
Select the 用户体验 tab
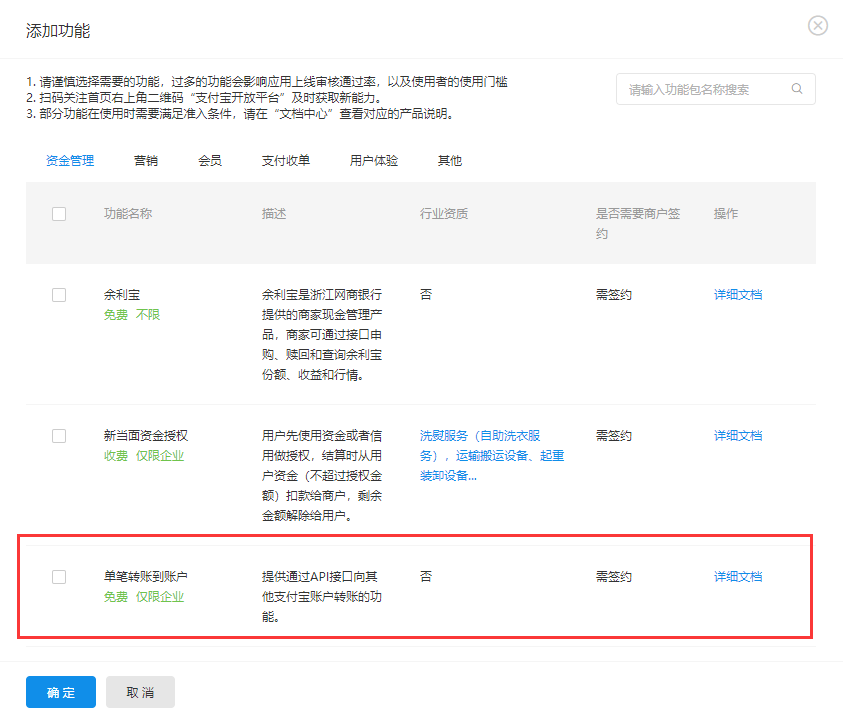click(374, 160)
